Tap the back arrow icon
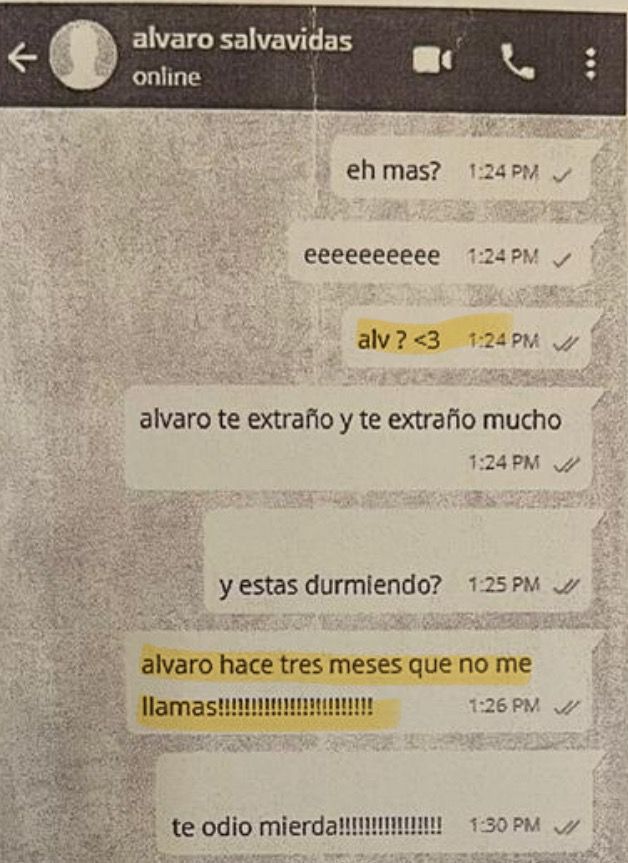 pyautogui.click(x=22, y=58)
